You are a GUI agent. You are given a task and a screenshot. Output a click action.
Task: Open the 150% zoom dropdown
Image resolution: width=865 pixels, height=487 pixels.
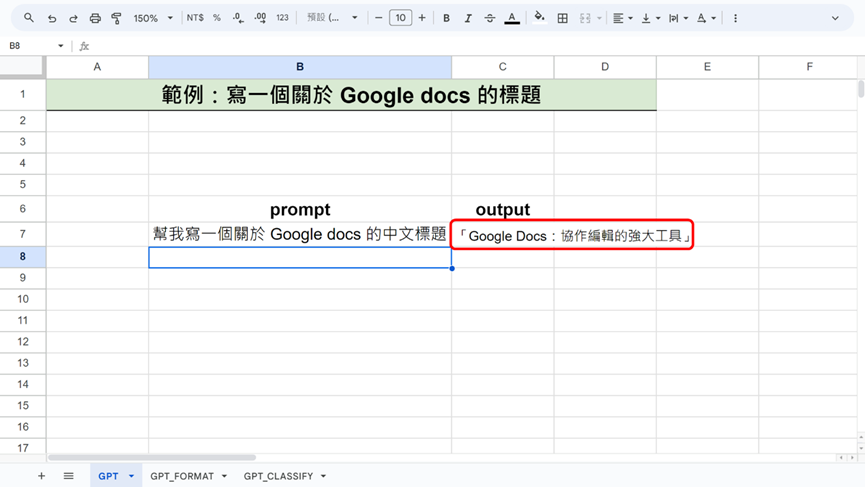153,18
